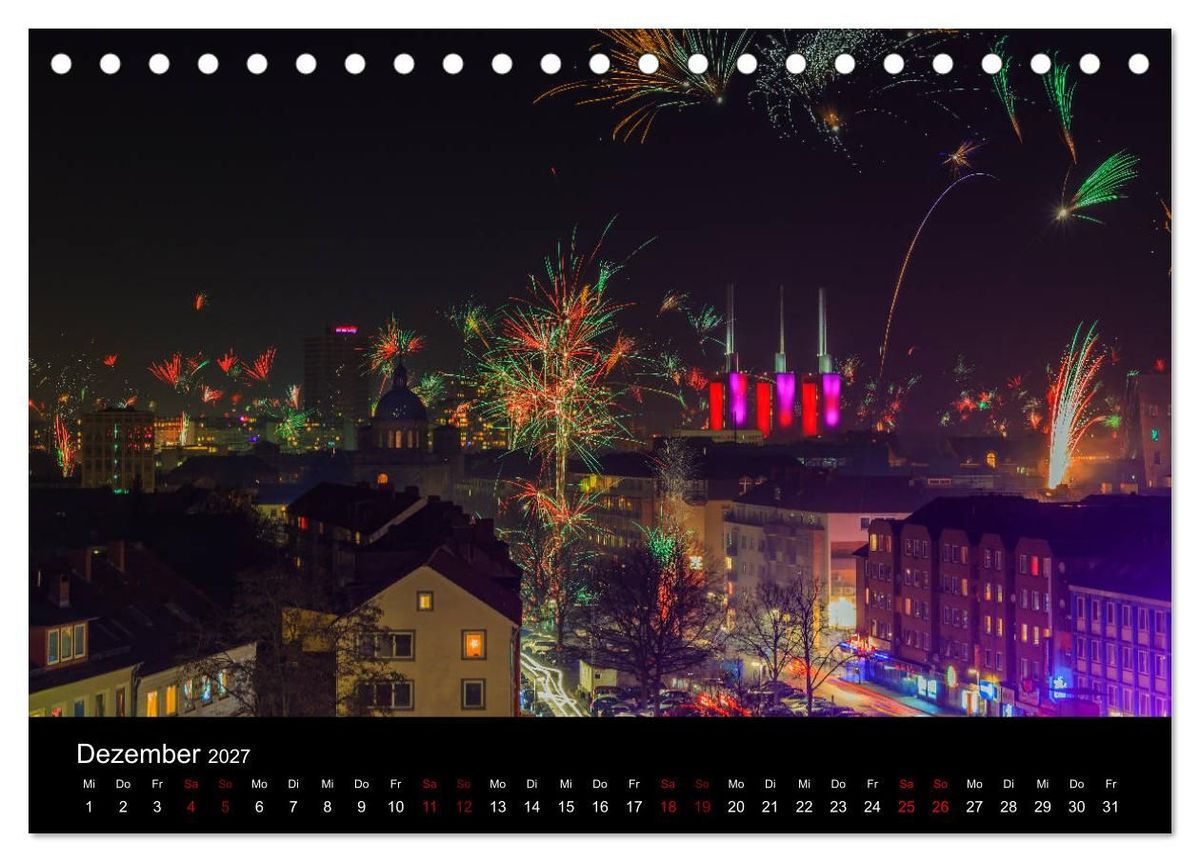Click the 'Fr' weekday label above day 31
The image size is (1200, 862).
(1110, 784)
